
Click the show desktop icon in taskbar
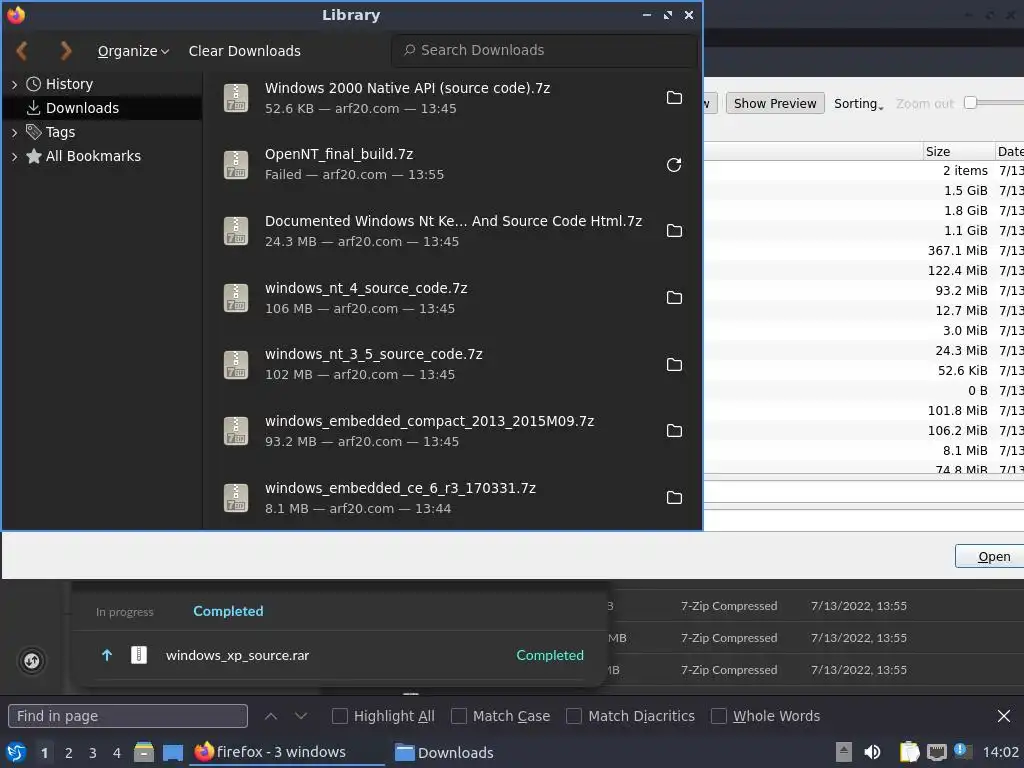click(x=172, y=753)
